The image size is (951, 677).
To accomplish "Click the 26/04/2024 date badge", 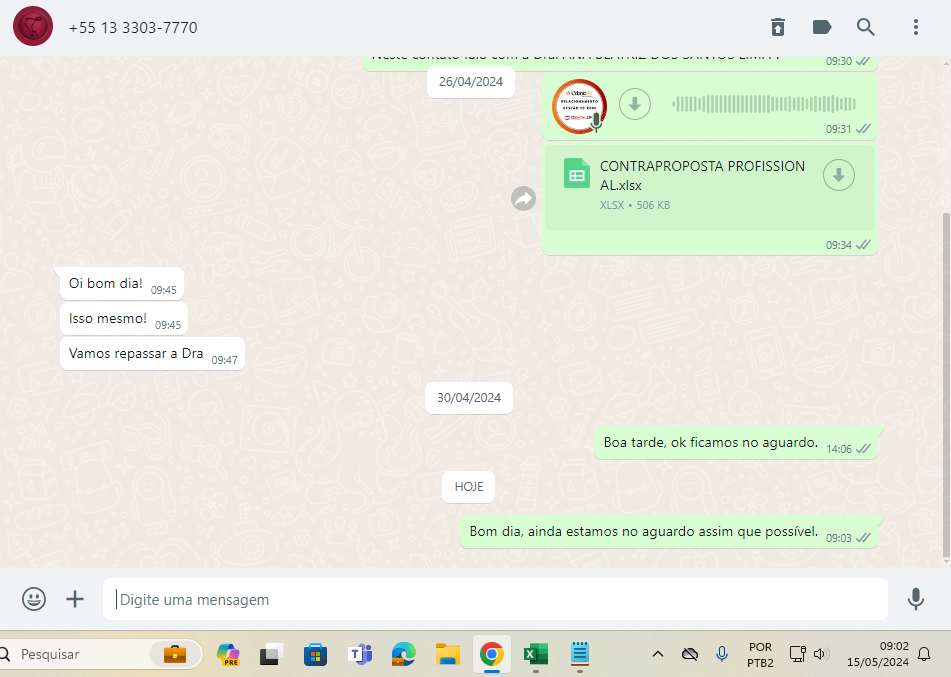I will point(471,82).
